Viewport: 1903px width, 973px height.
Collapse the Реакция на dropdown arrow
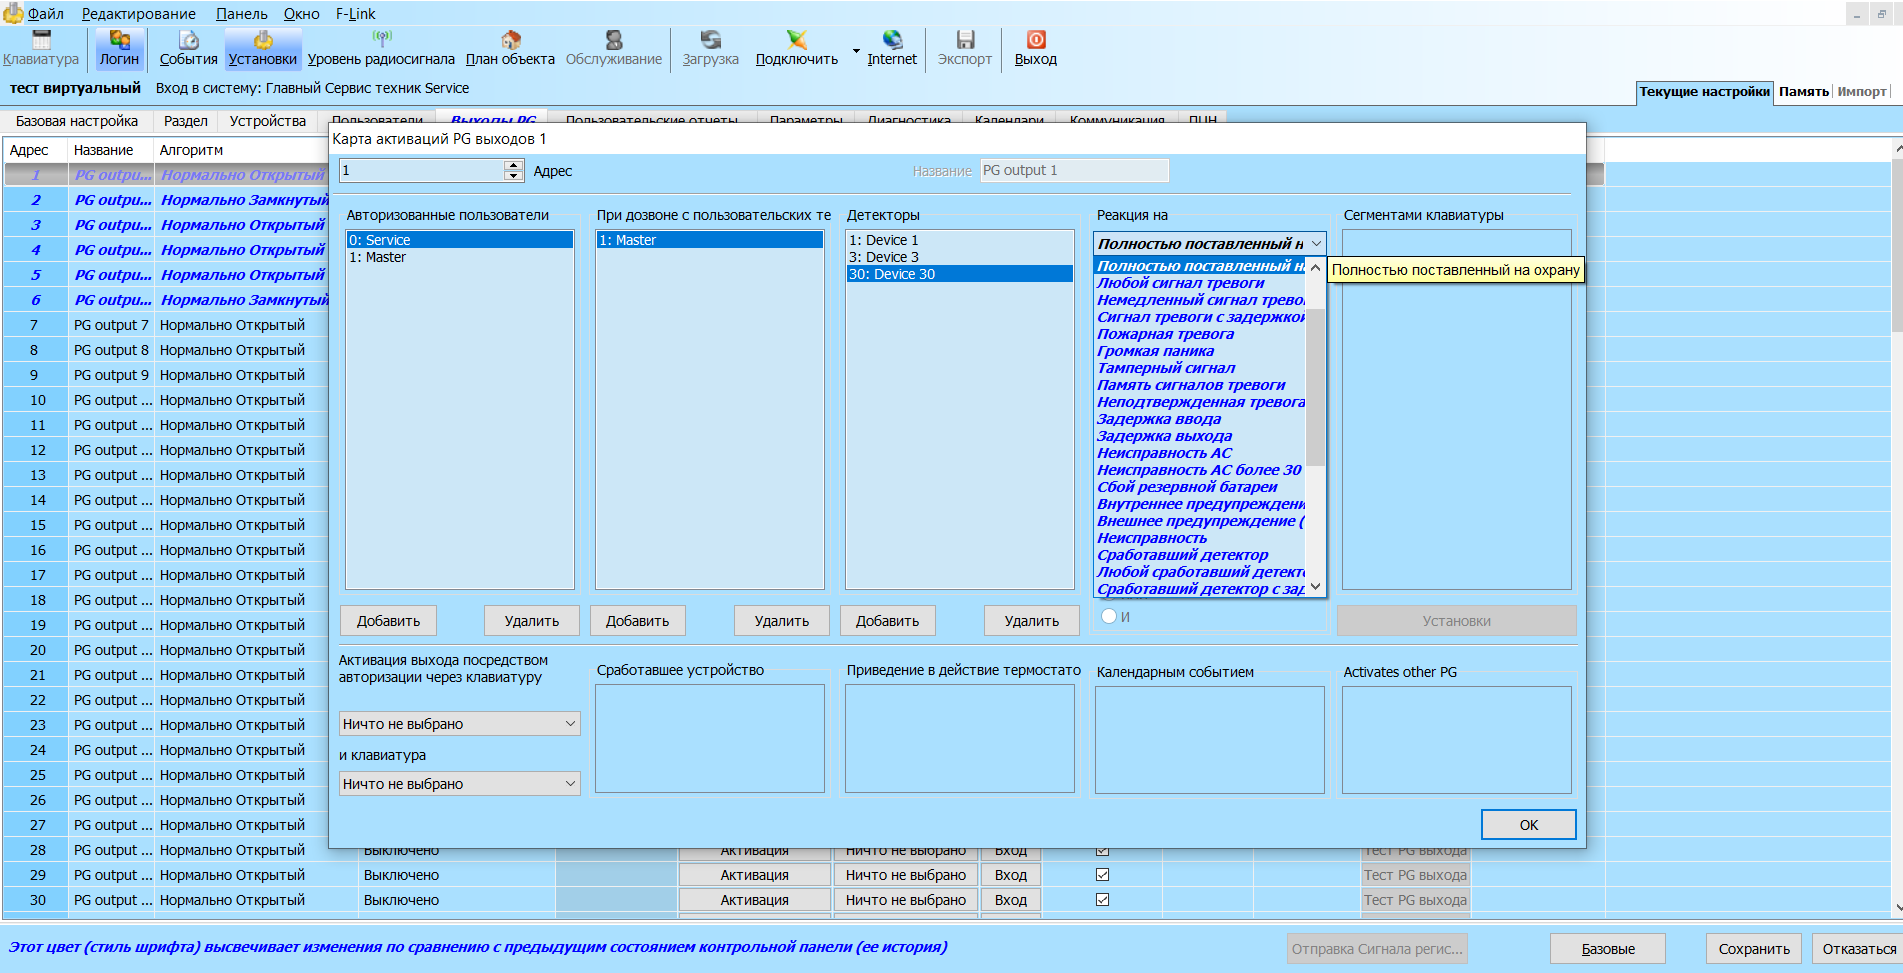1316,243
